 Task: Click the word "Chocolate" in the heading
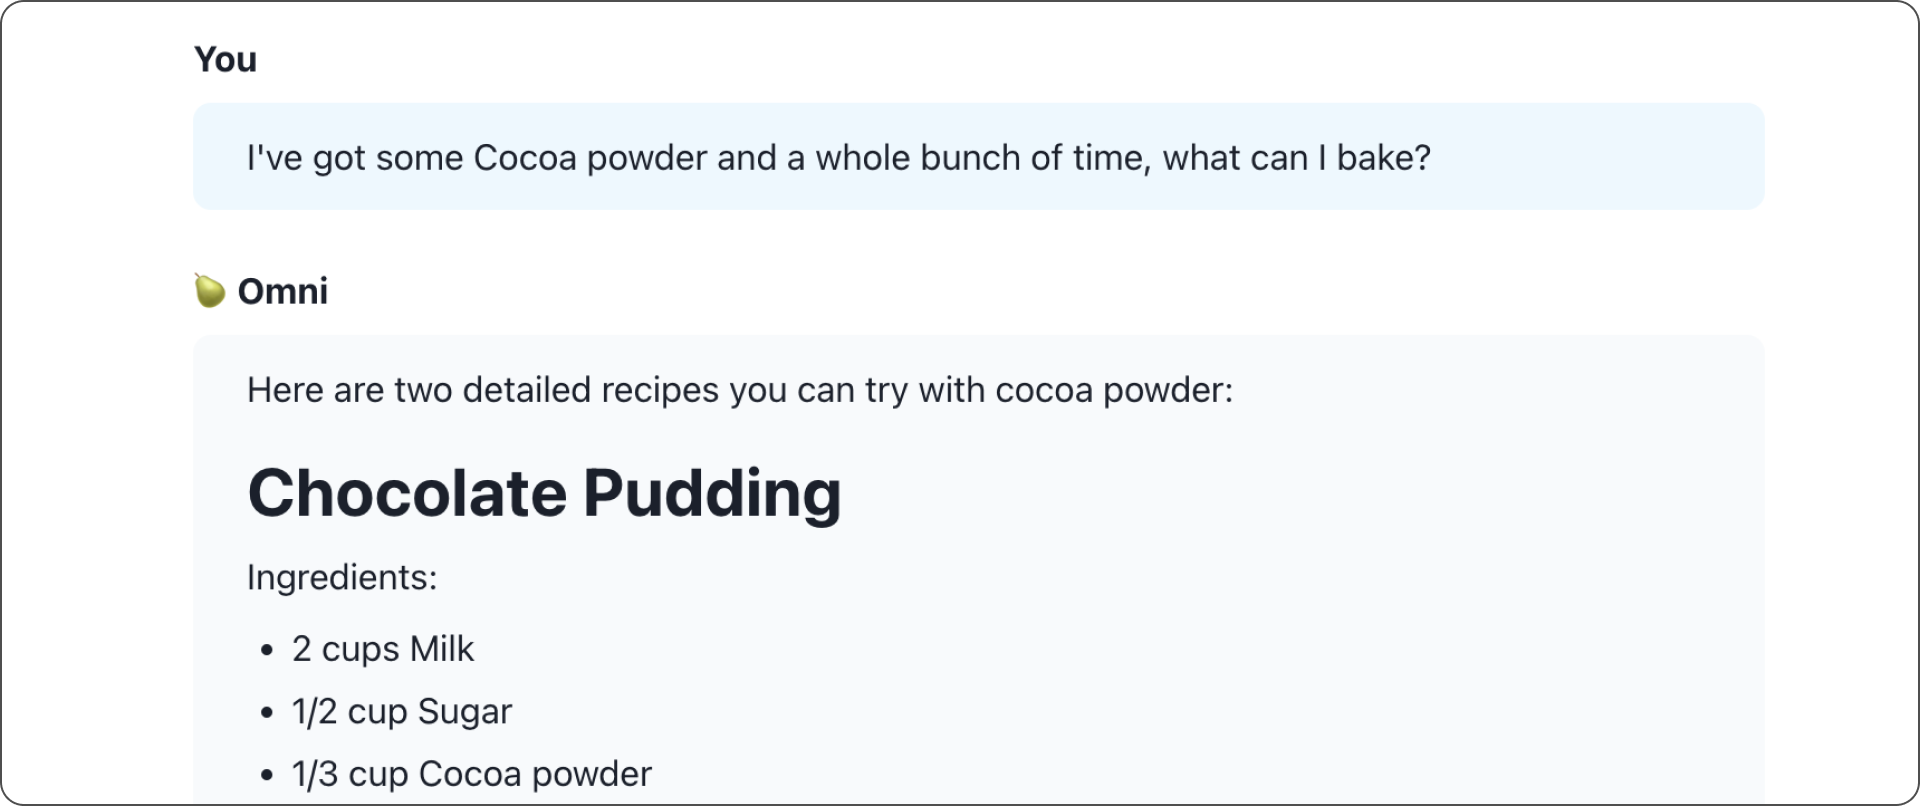(x=407, y=493)
